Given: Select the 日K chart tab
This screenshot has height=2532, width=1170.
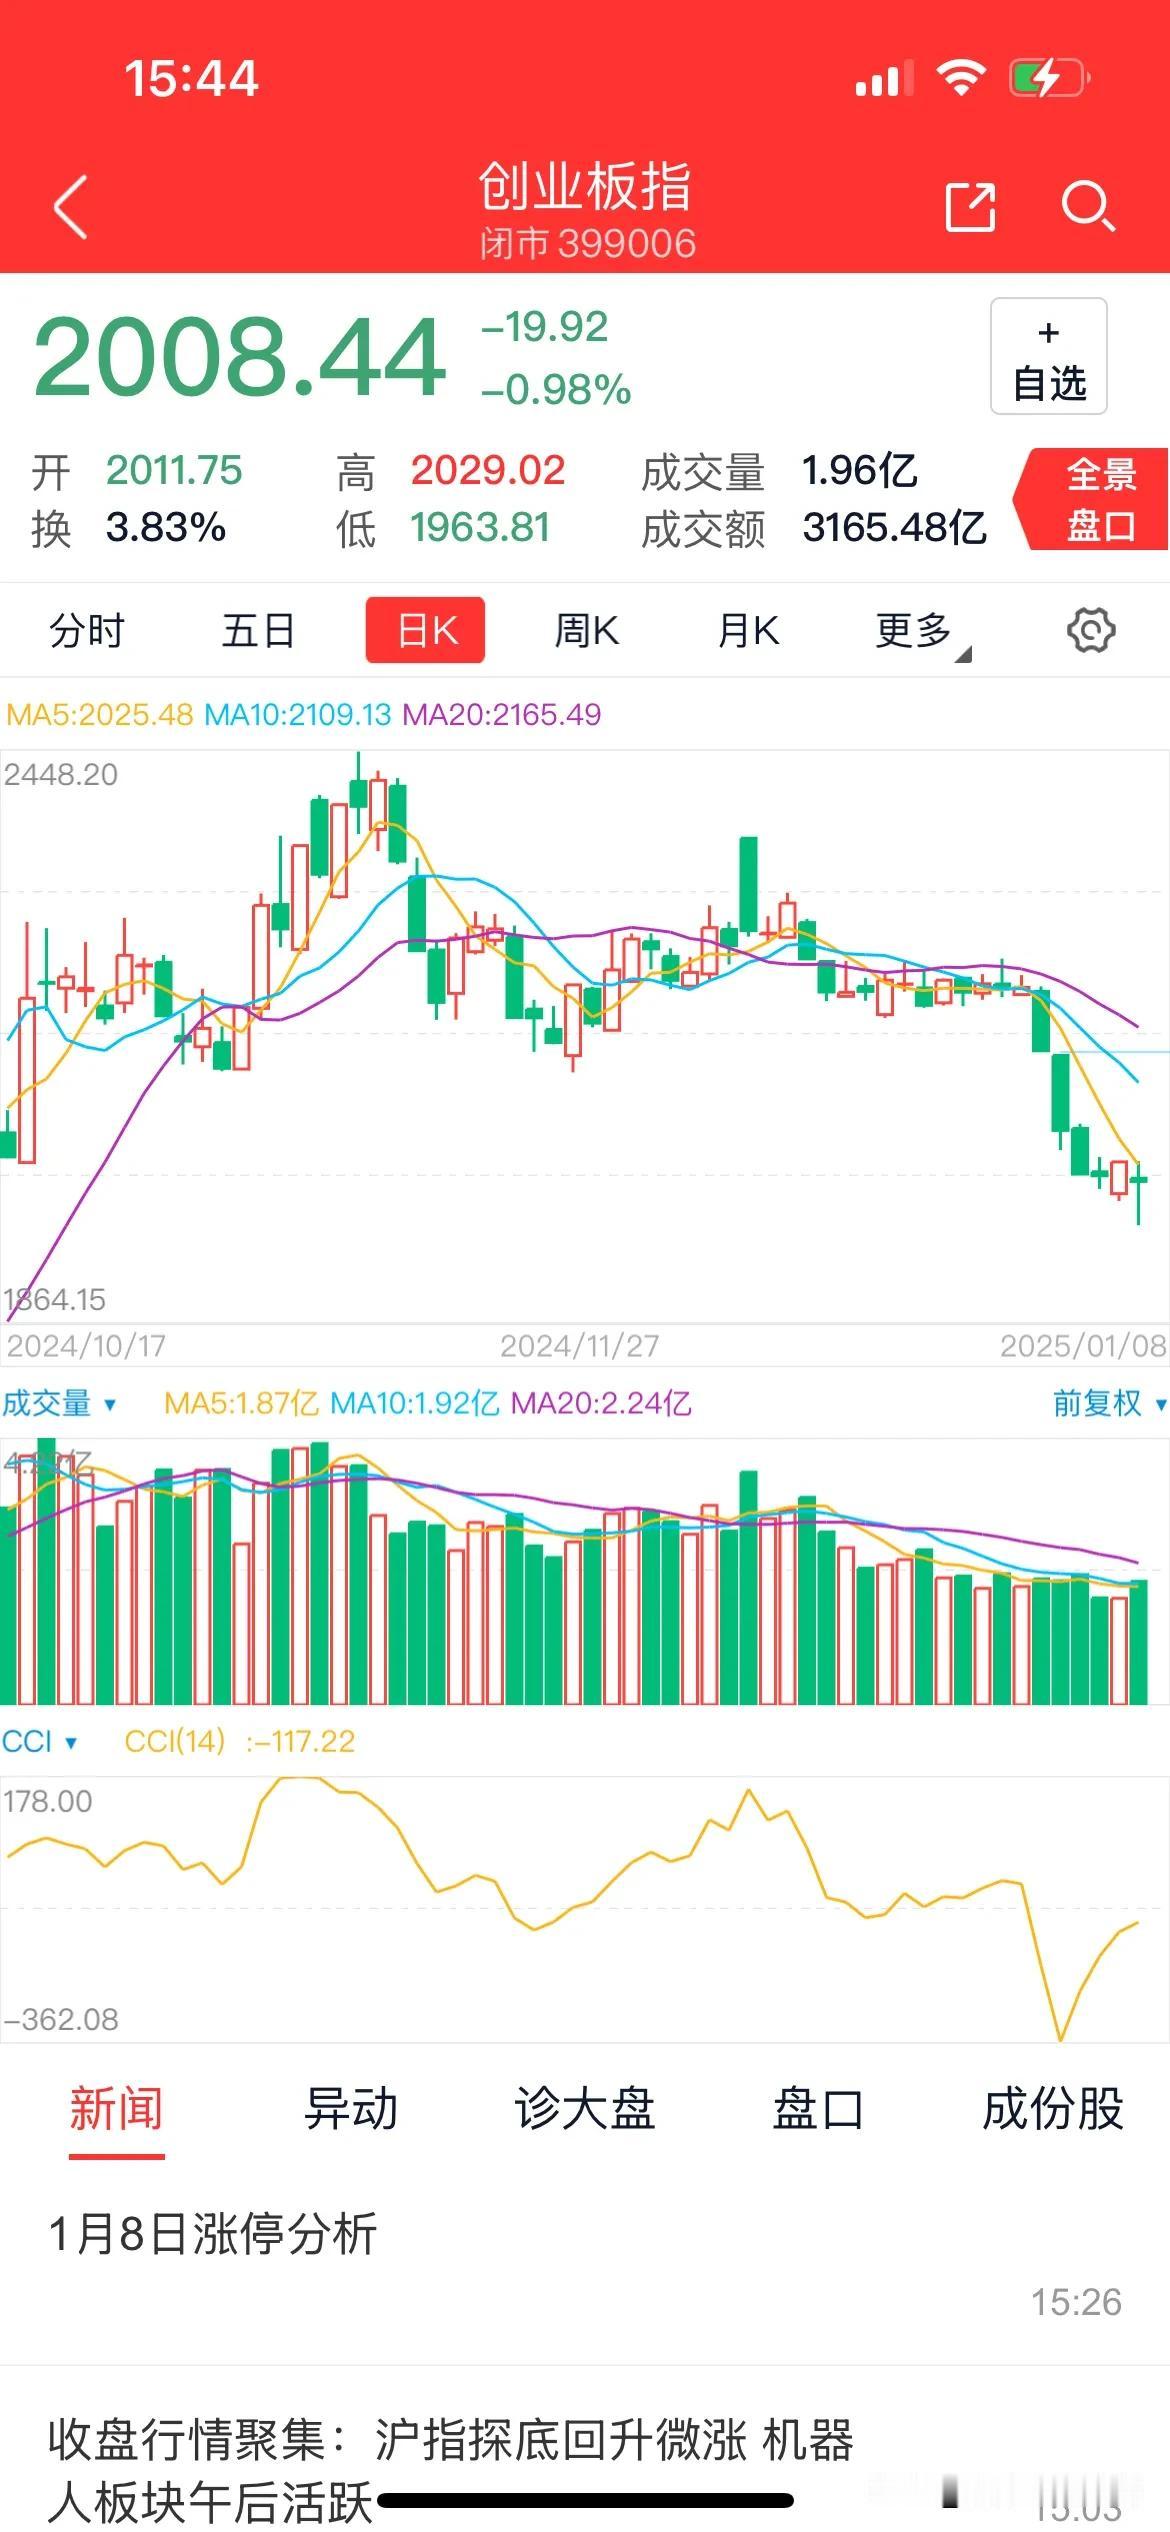Looking at the screenshot, I should pyautogui.click(x=426, y=631).
